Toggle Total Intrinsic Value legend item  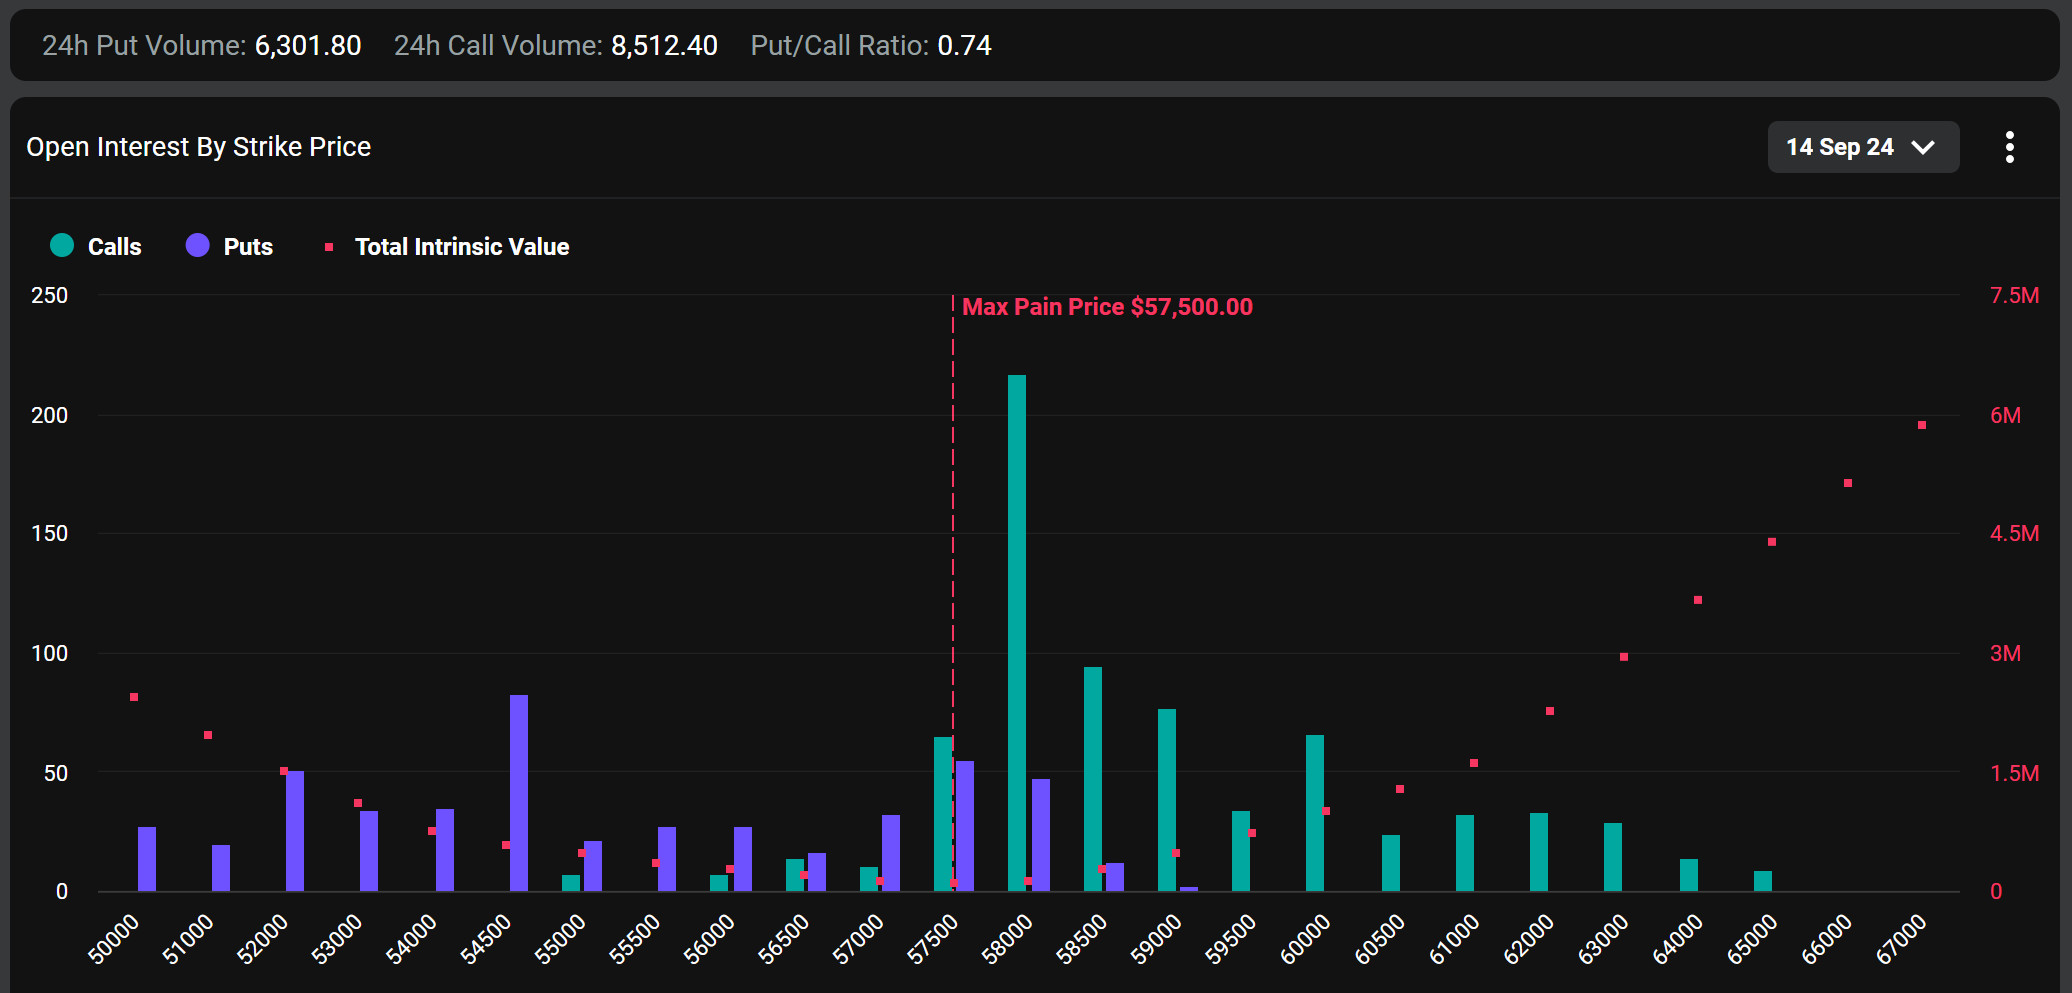pos(447,246)
